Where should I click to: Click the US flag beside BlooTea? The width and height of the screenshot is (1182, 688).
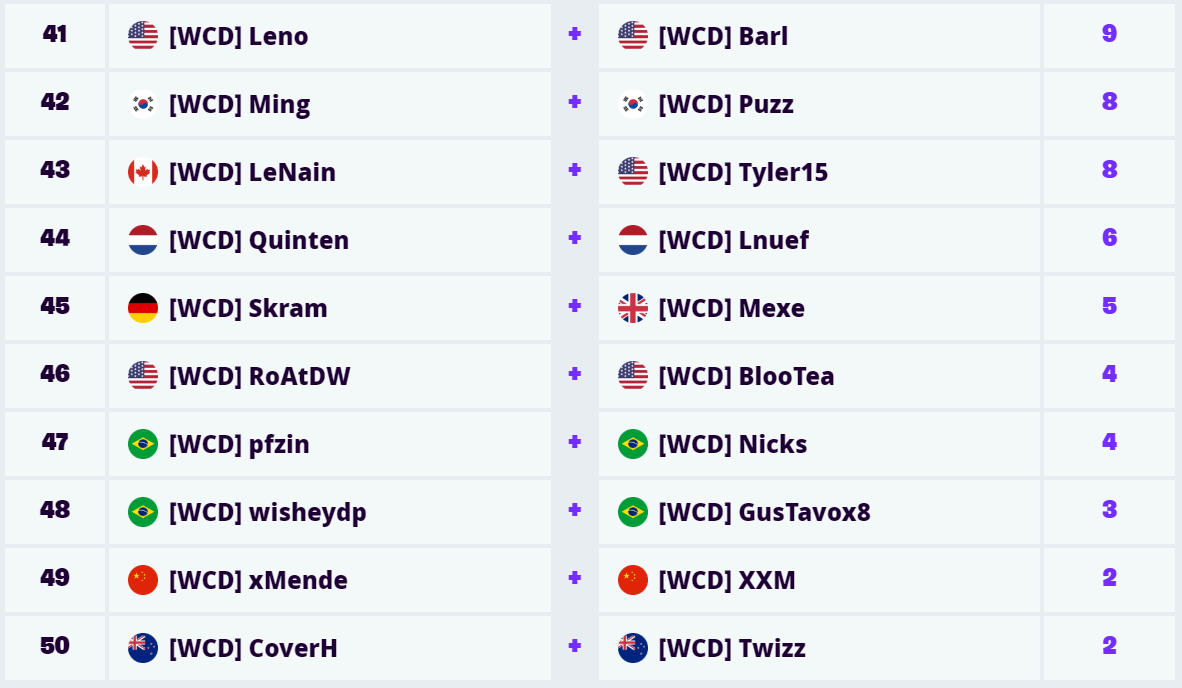click(x=633, y=376)
